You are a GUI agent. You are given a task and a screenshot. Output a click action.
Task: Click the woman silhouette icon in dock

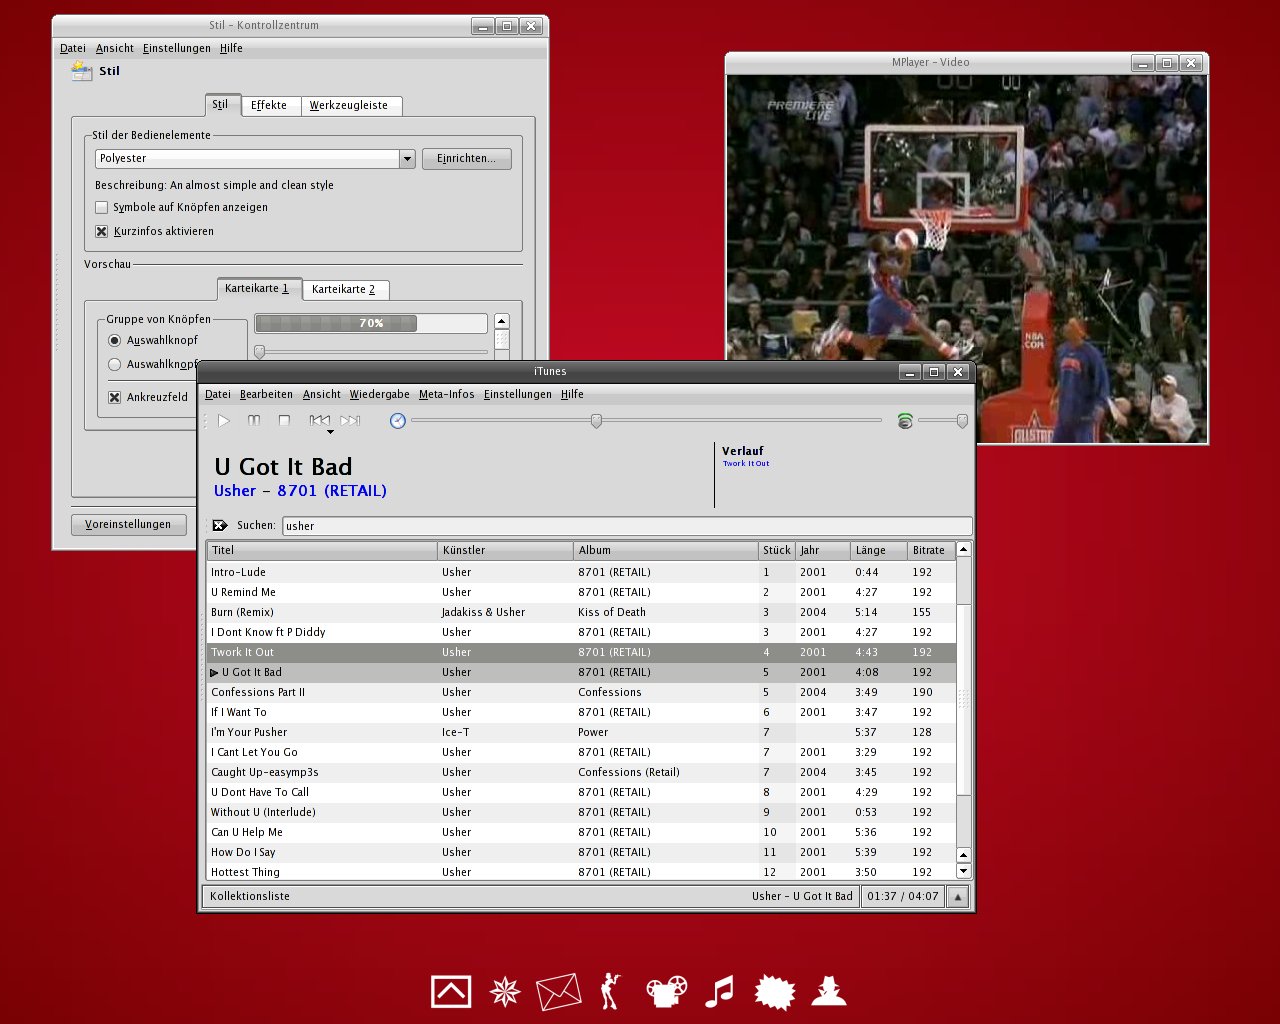click(610, 991)
